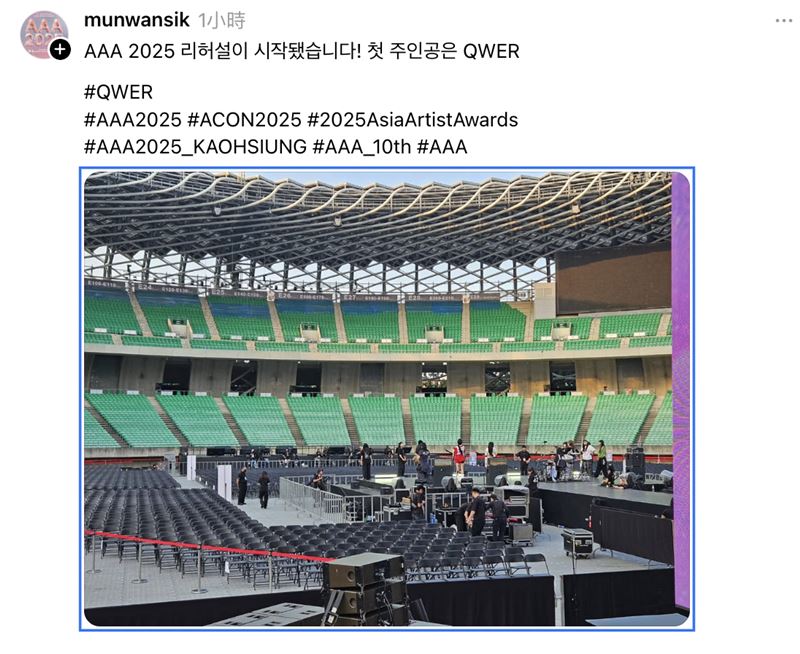Open the final #AAA hashtag
800x654 pixels.
coord(442,147)
